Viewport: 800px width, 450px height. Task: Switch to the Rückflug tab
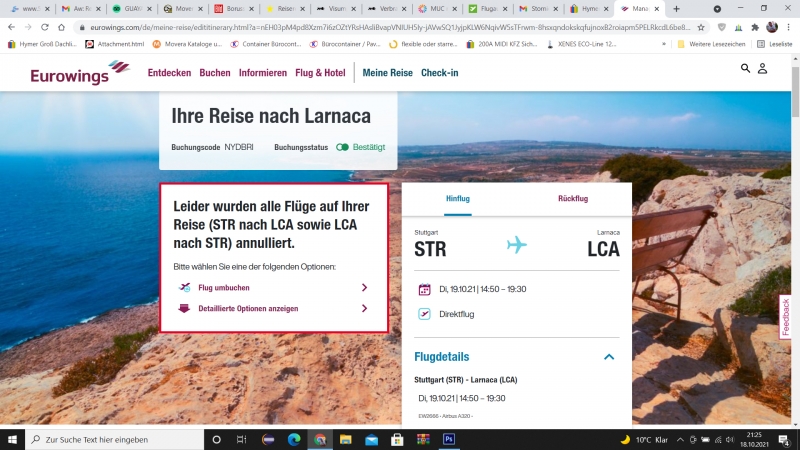click(573, 199)
